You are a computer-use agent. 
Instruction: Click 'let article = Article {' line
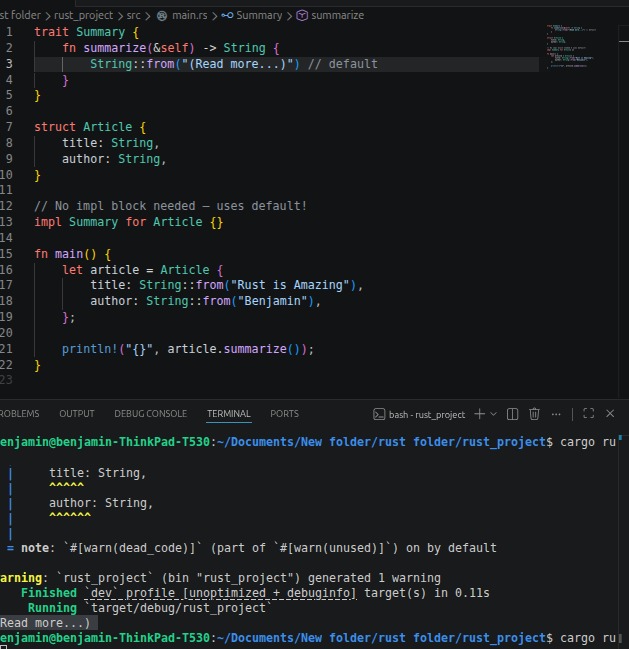tap(143, 270)
